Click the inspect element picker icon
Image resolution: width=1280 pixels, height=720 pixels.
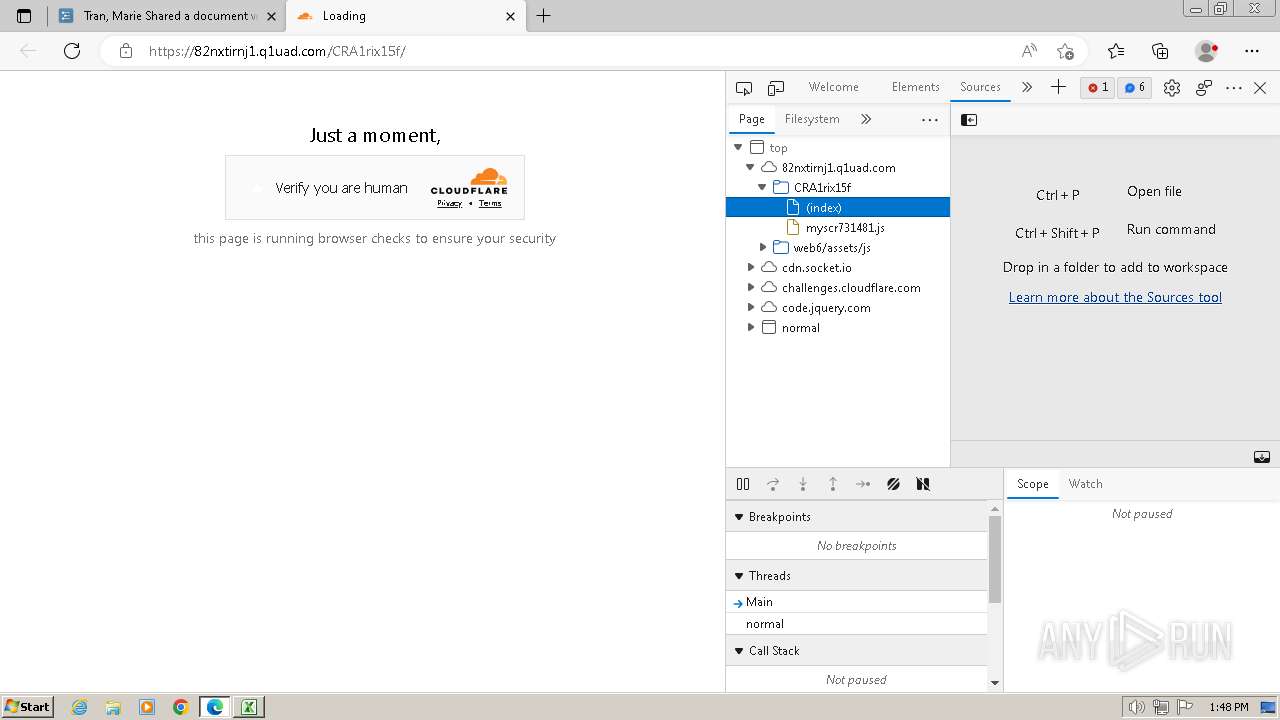[x=743, y=88]
